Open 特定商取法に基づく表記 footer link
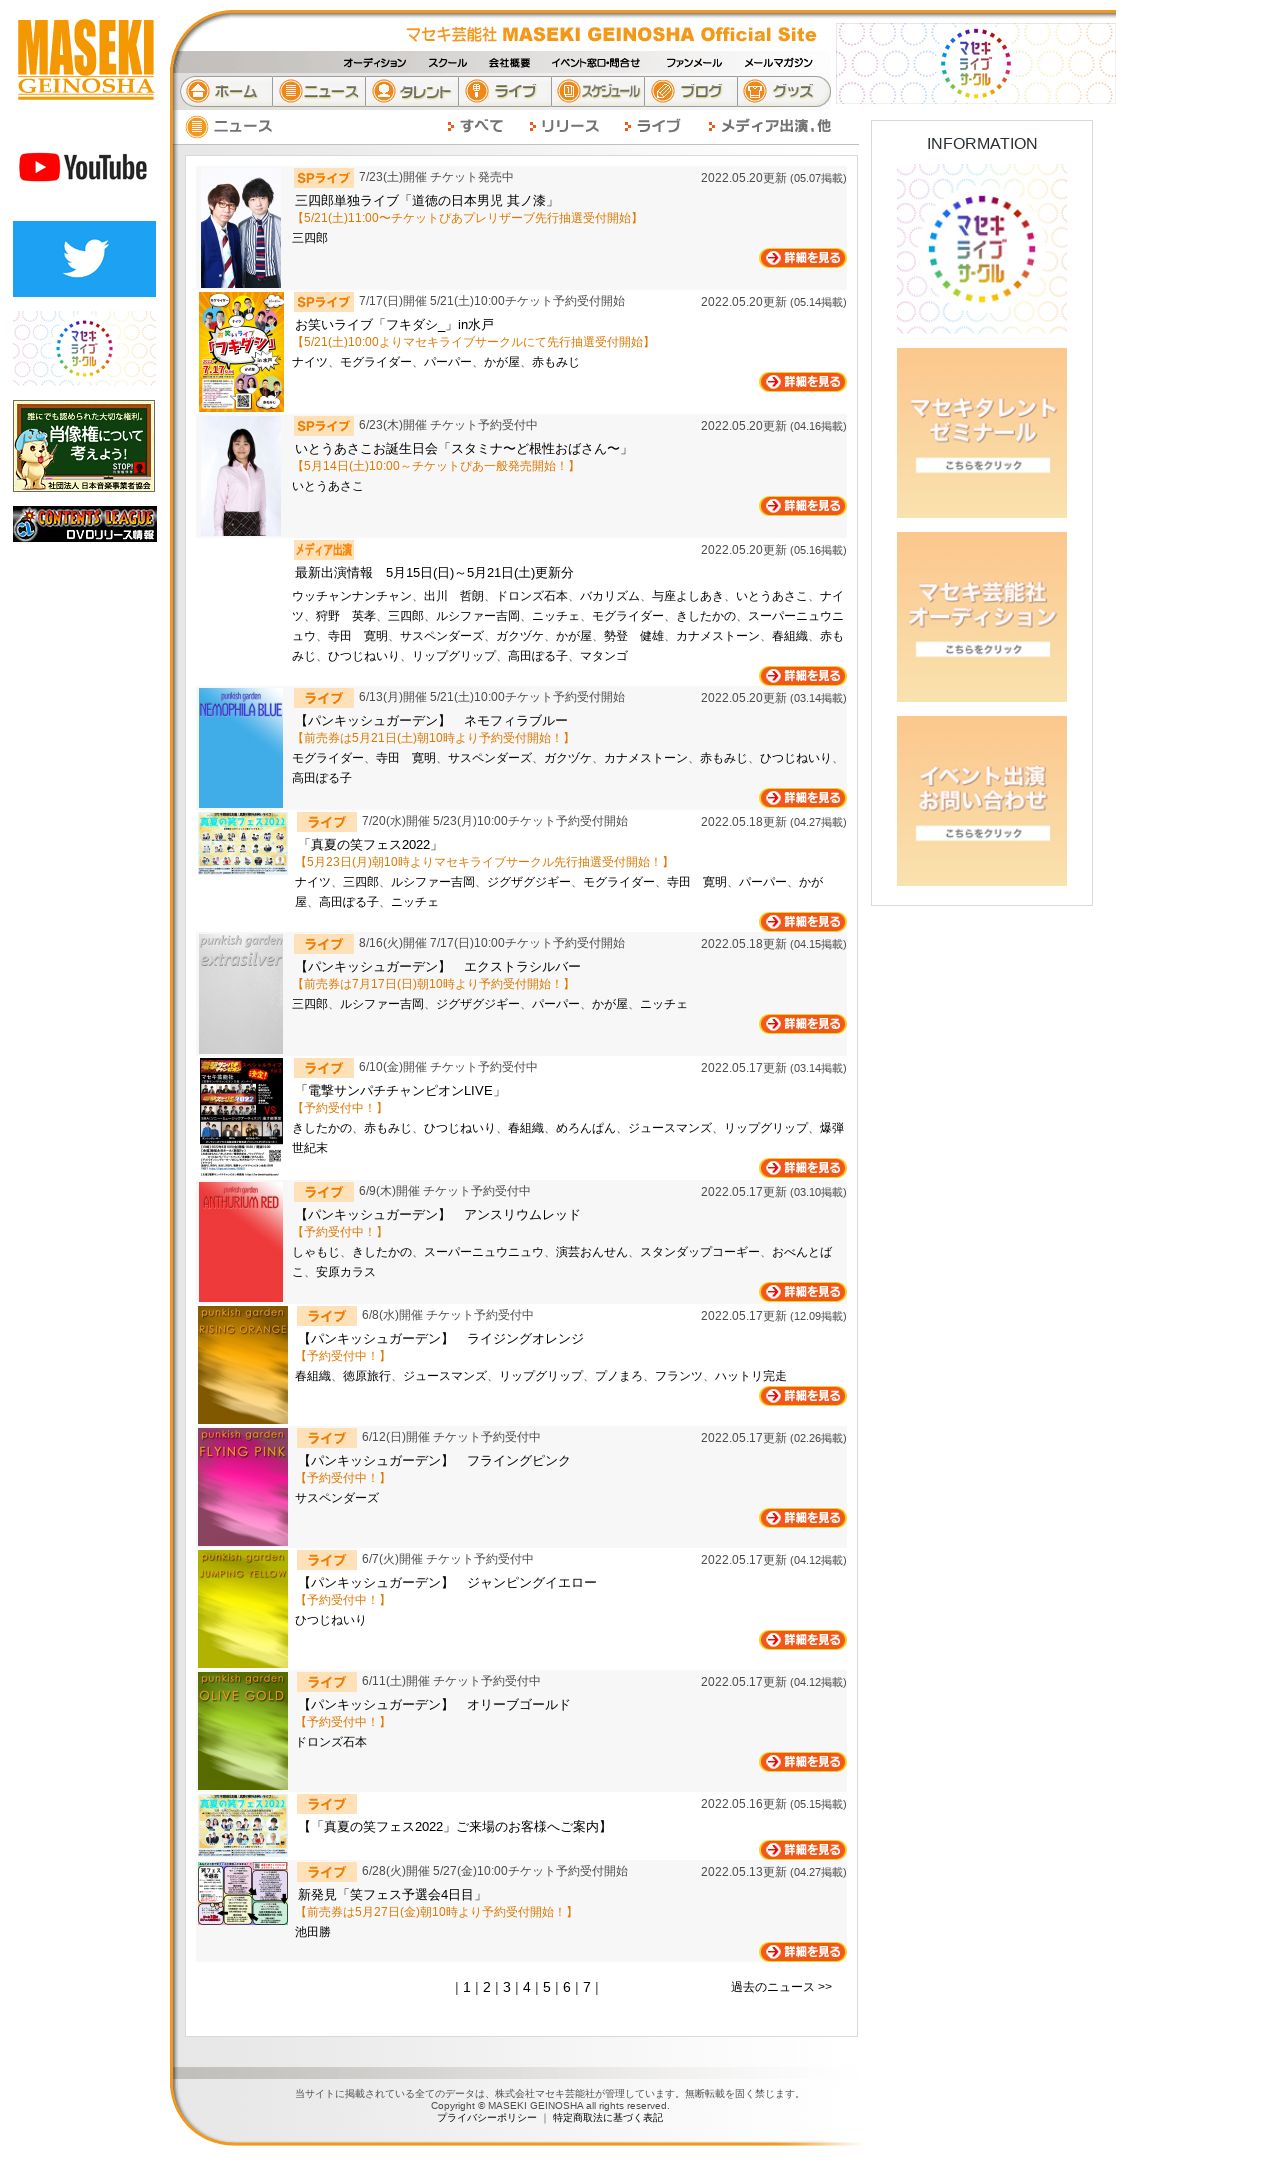This screenshot has height=2166, width=1284. [x=608, y=2118]
